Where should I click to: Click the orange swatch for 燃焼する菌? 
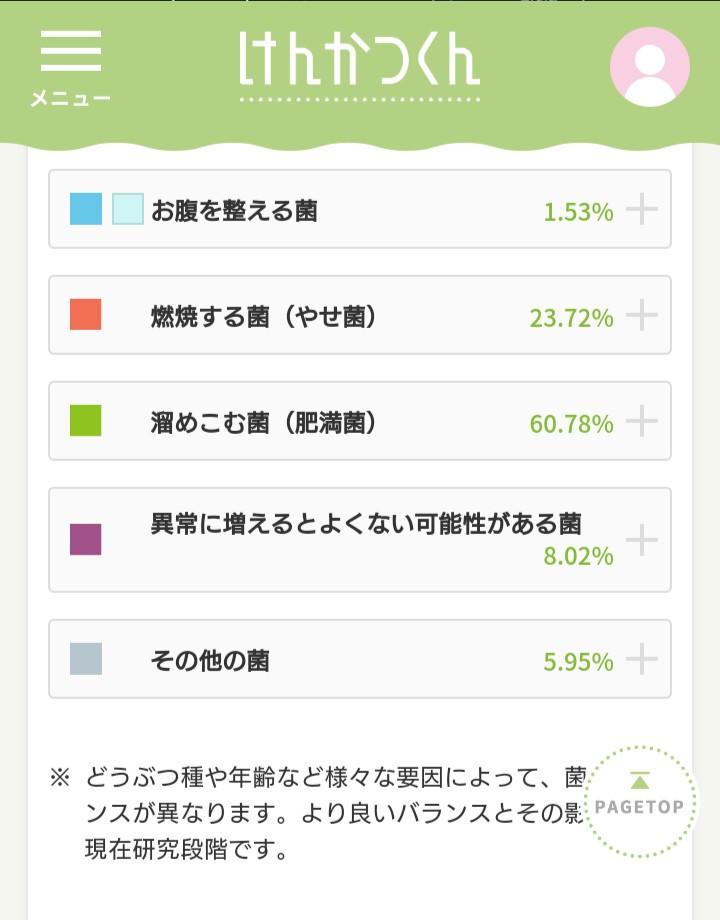click(86, 314)
